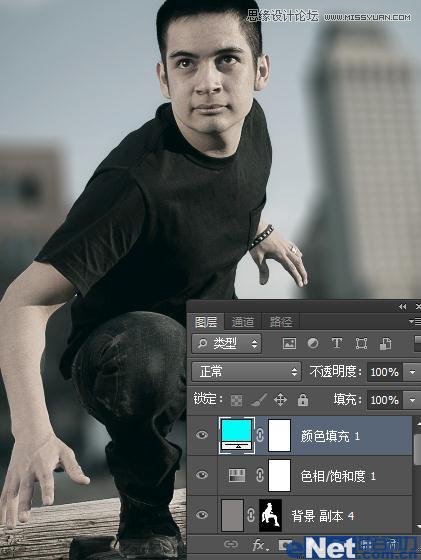Collapse the panel with double-arrow icon
The image size is (421, 560).
[x=402, y=306]
